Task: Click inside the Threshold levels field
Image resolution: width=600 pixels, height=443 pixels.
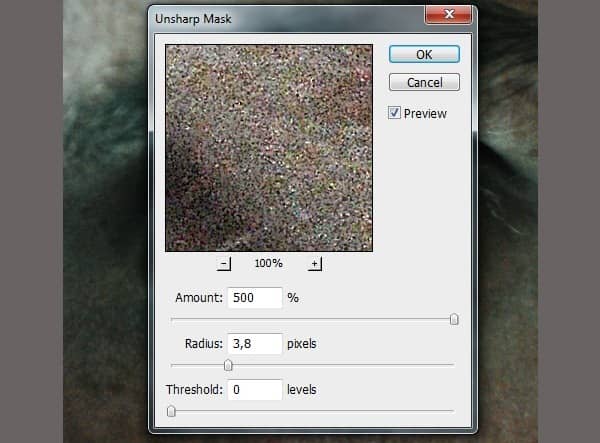Action: (x=255, y=389)
